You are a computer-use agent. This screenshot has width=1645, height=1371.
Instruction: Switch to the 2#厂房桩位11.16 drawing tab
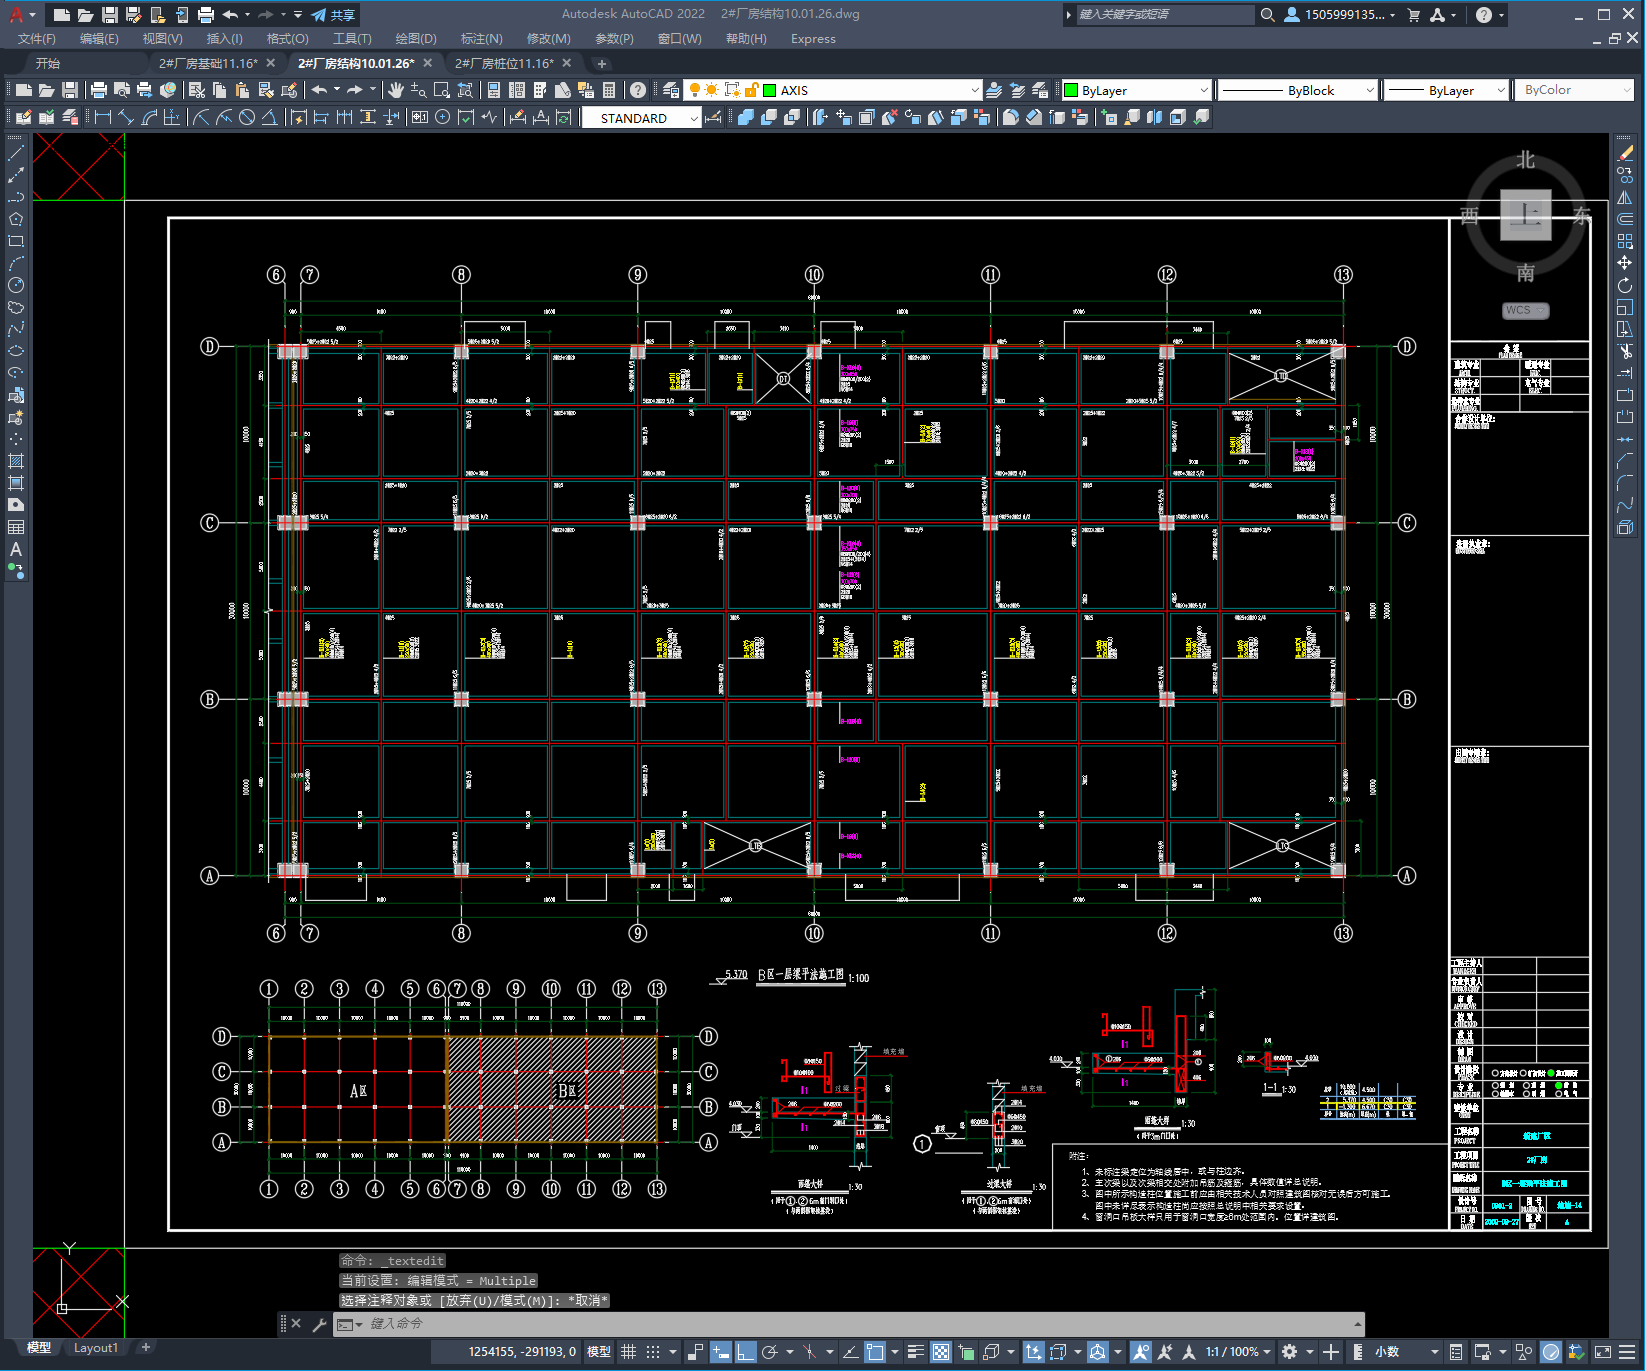(x=504, y=63)
